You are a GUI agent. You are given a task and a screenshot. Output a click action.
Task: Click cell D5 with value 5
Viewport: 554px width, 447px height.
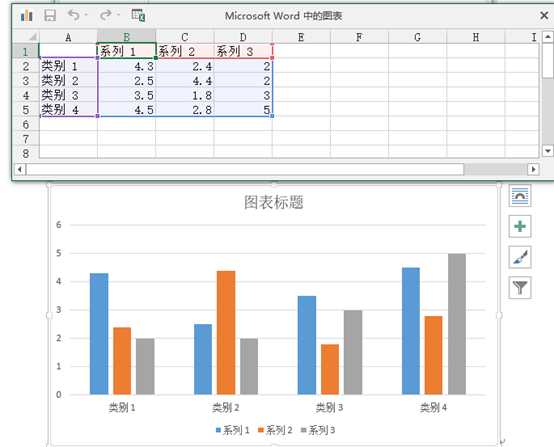[x=243, y=110]
